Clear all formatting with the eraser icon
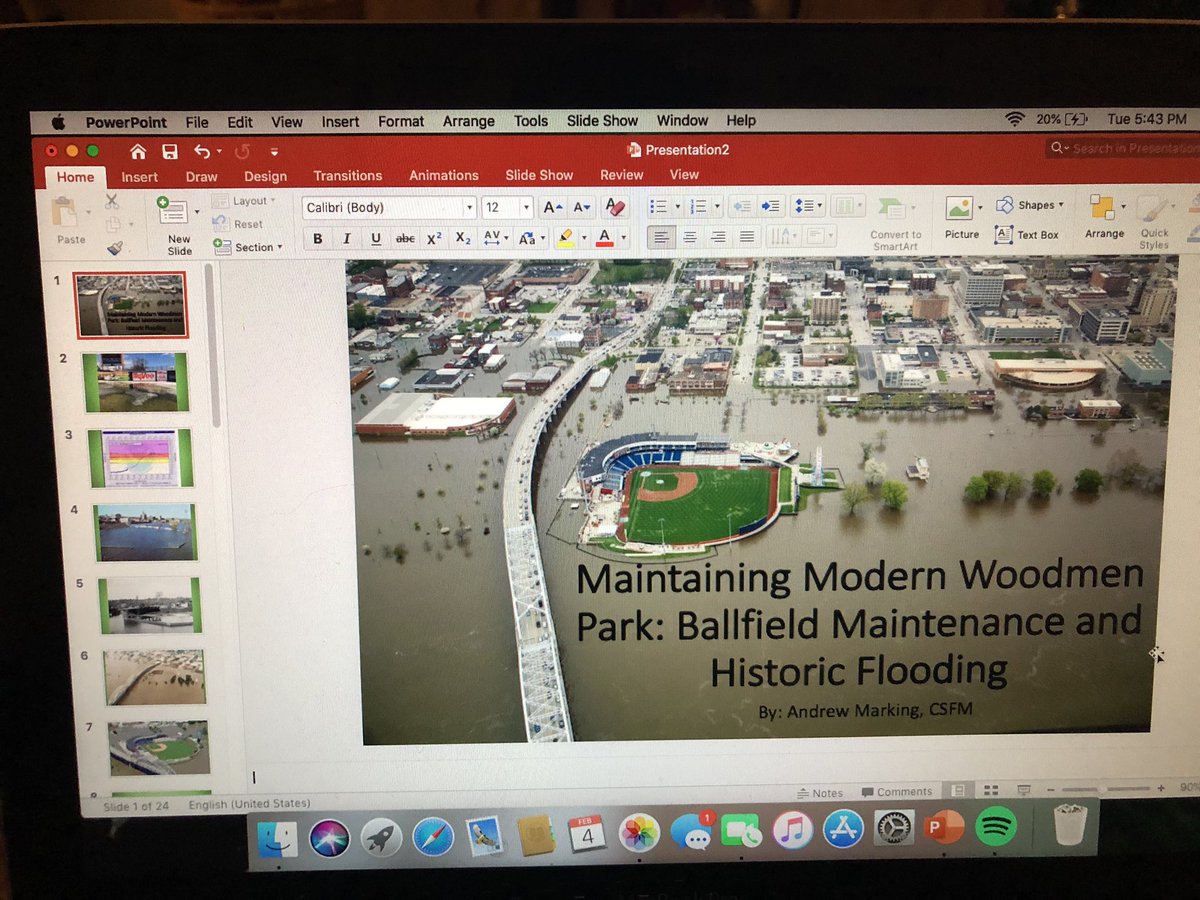This screenshot has width=1200, height=900. coord(615,207)
